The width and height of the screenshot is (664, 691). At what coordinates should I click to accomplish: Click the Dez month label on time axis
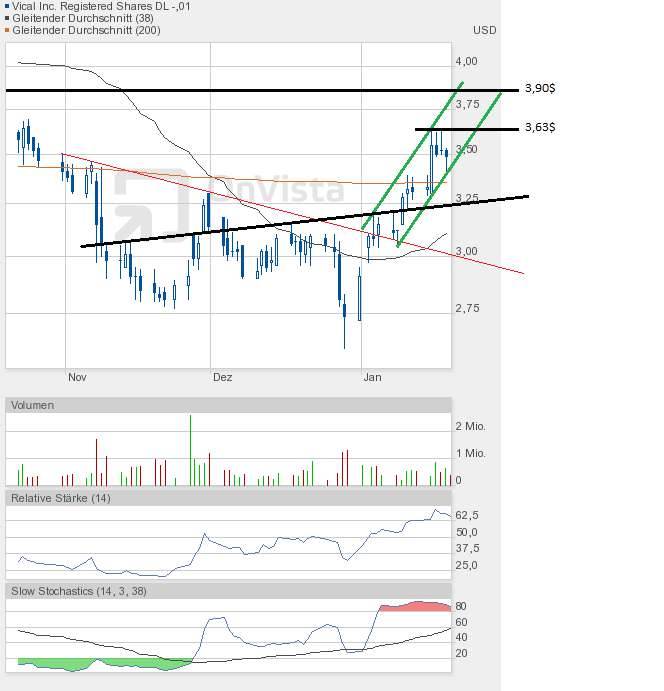coord(222,378)
